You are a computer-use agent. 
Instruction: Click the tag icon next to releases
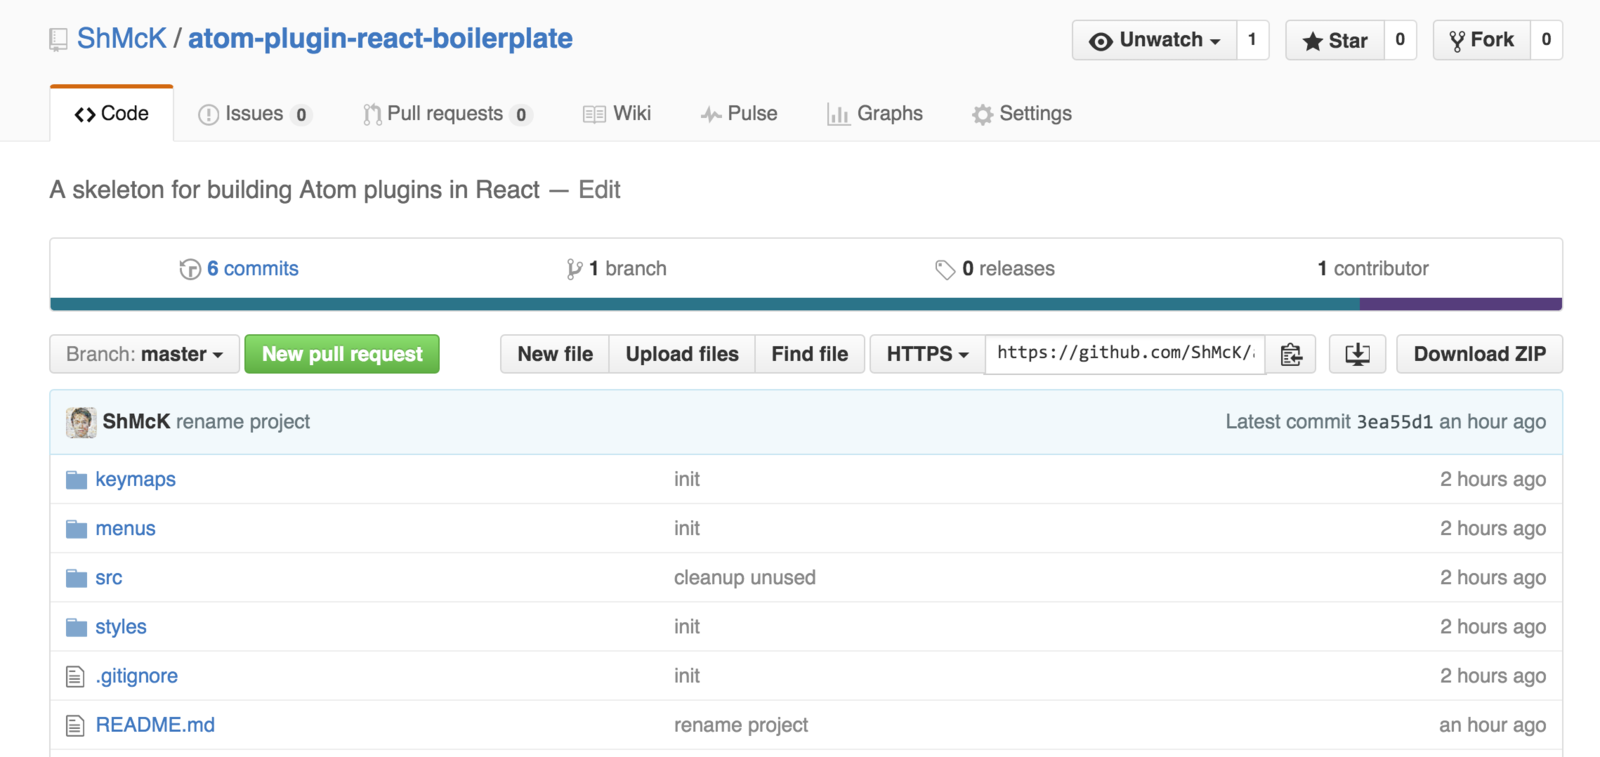click(945, 270)
